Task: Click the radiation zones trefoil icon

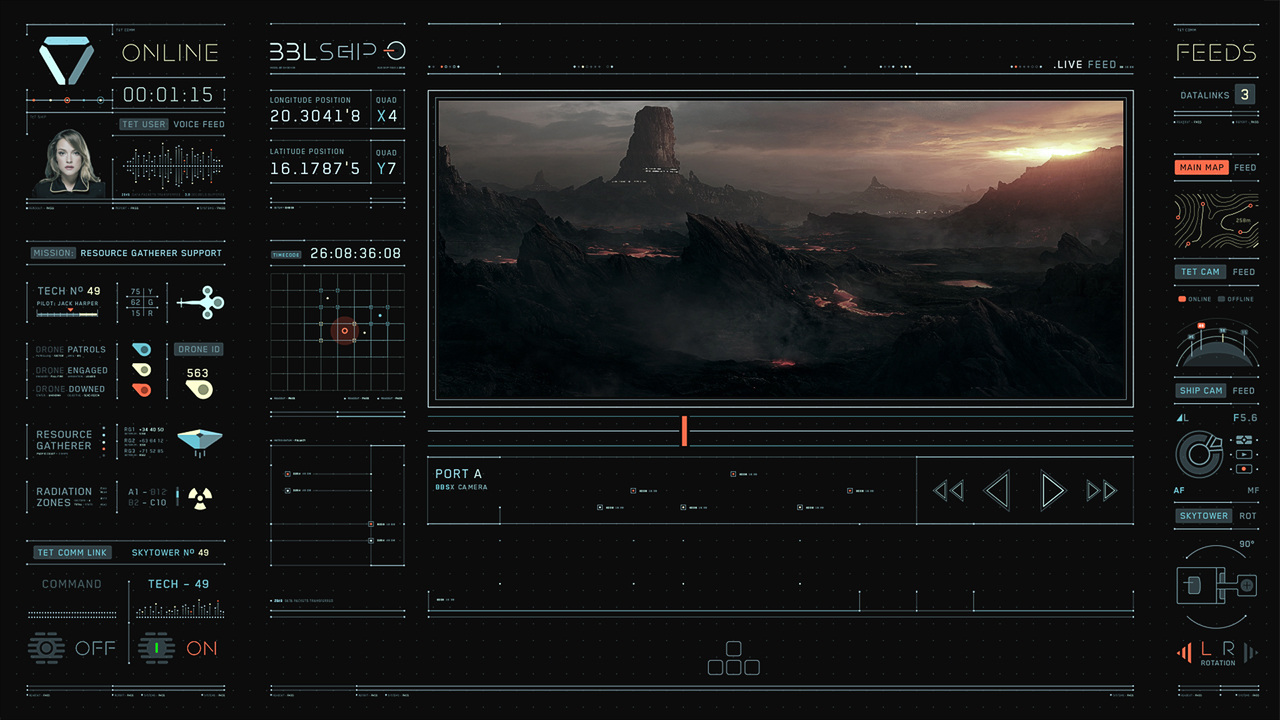Action: click(x=199, y=497)
